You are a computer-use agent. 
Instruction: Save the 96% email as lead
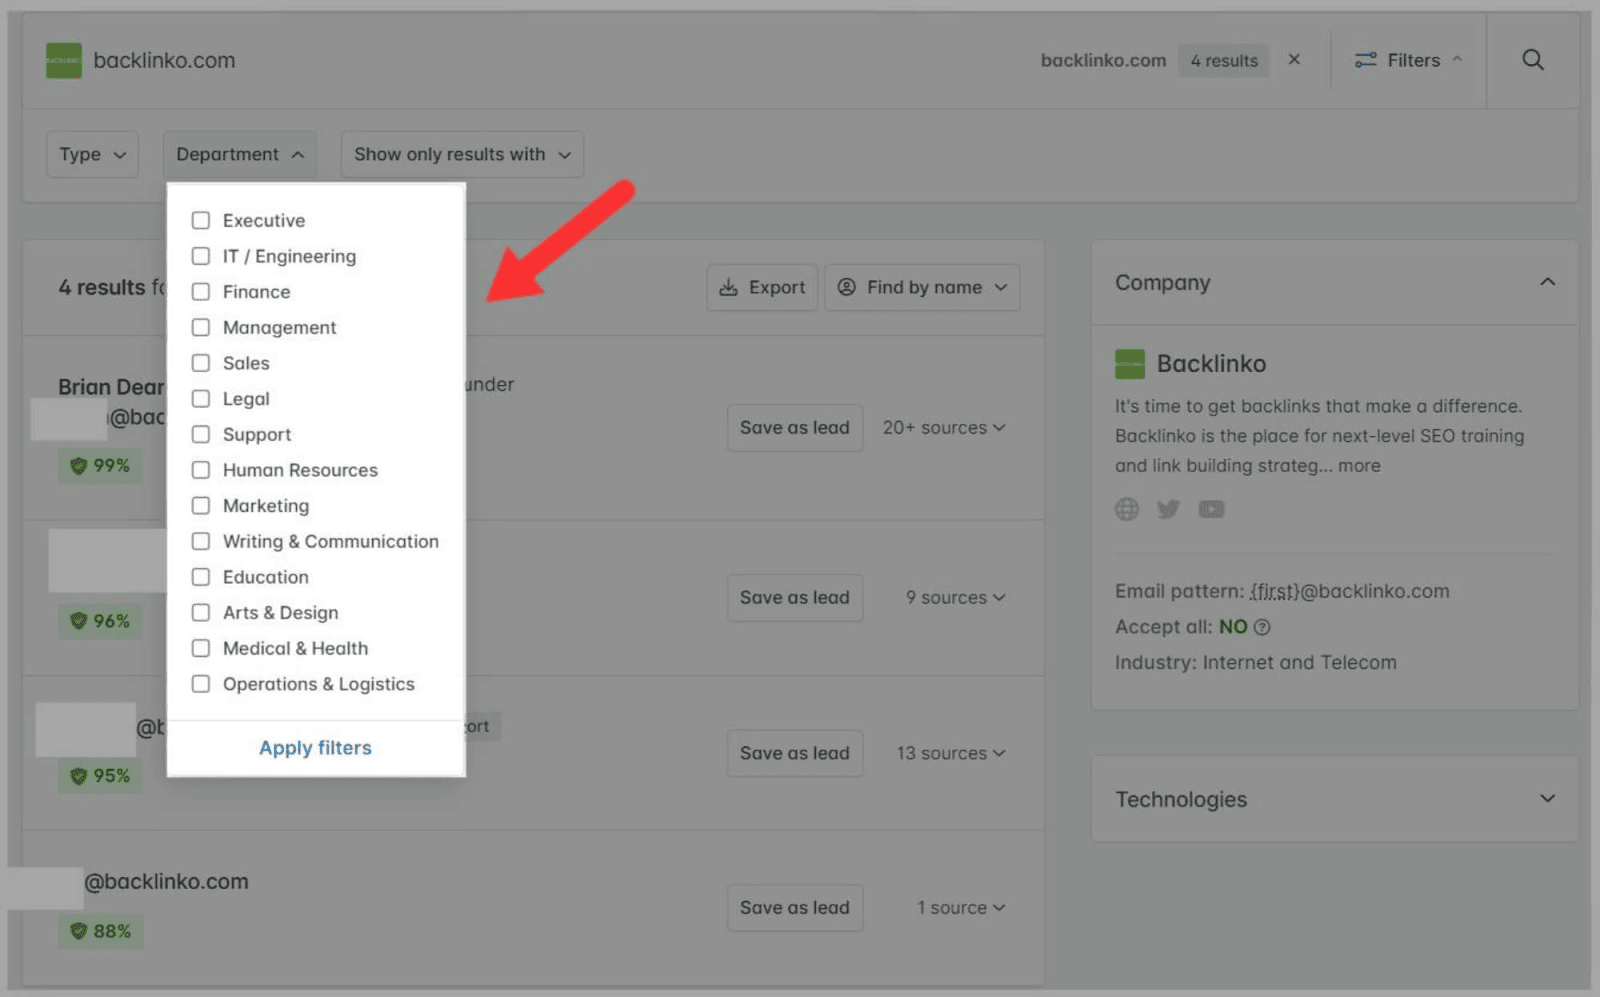795,598
